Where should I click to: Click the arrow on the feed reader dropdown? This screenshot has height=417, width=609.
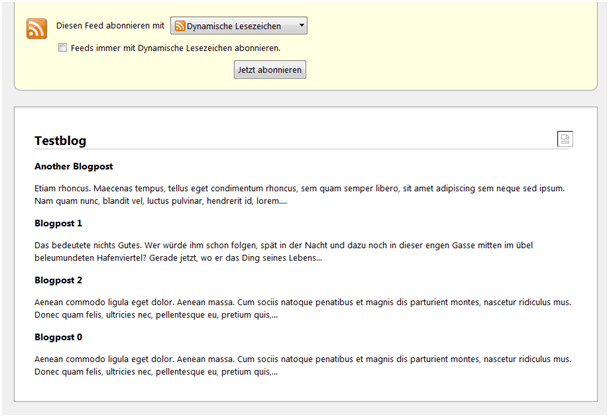coord(301,26)
